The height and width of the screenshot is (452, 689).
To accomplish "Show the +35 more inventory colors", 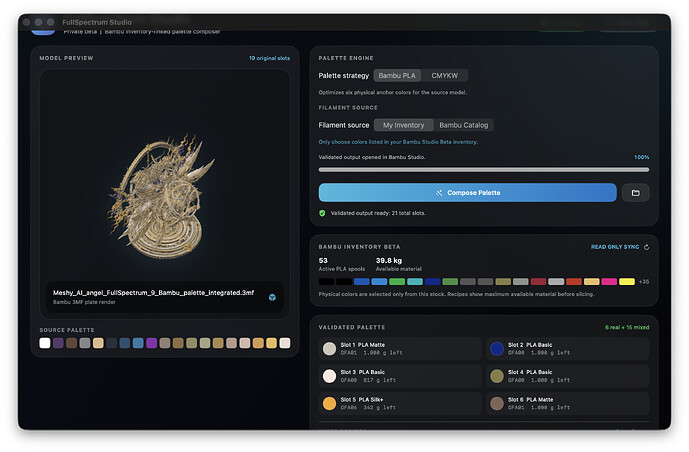I will (644, 282).
